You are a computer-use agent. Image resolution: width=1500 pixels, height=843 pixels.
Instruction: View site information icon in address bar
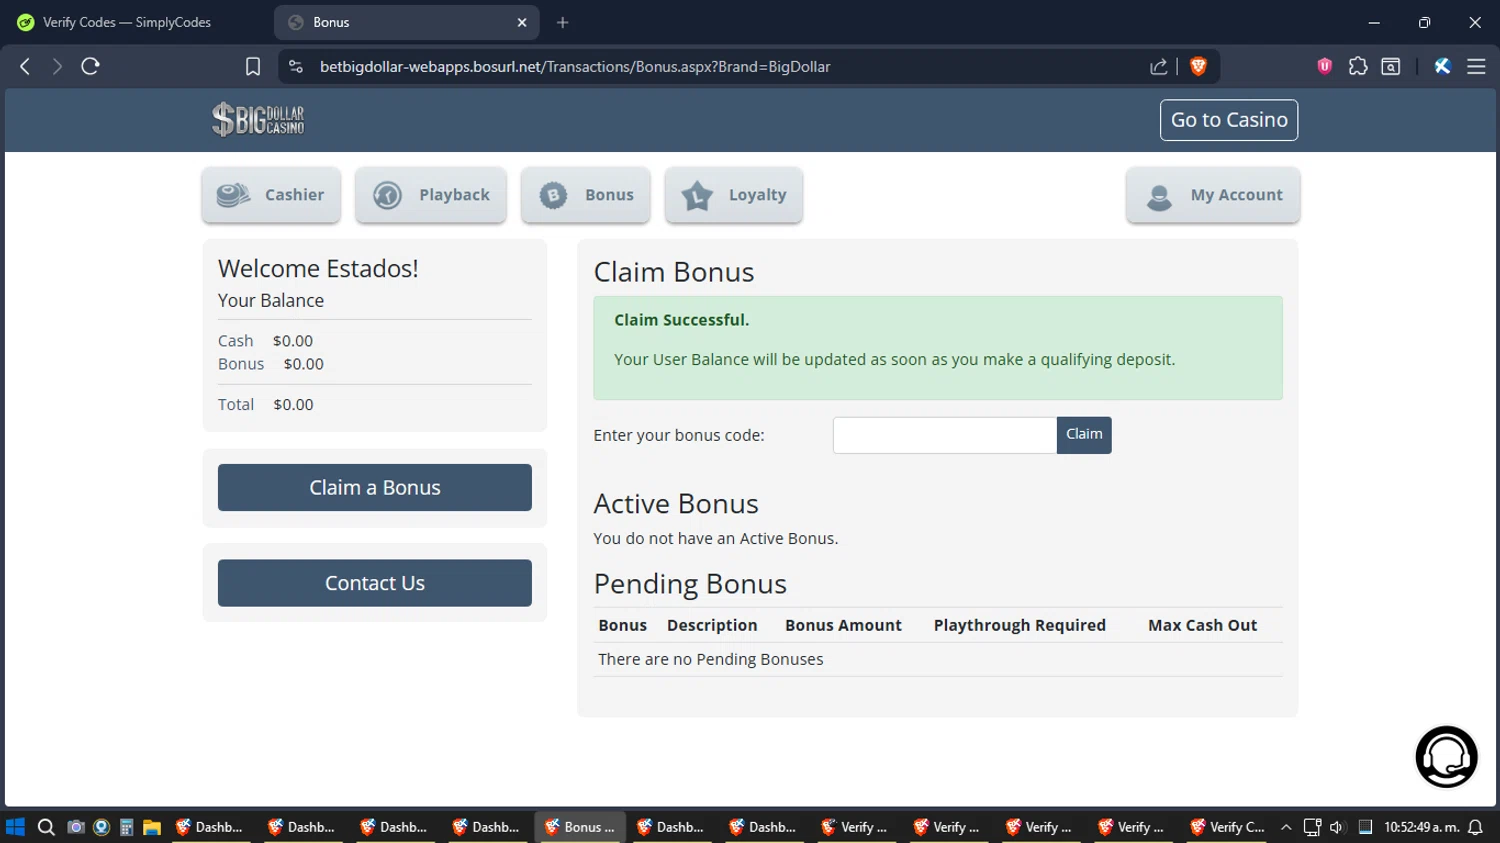(295, 66)
